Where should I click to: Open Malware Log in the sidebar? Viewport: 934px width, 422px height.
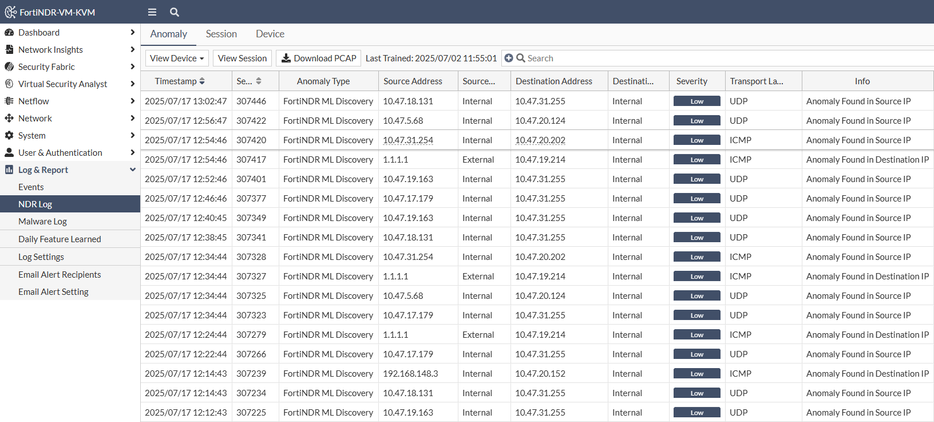pos(42,221)
